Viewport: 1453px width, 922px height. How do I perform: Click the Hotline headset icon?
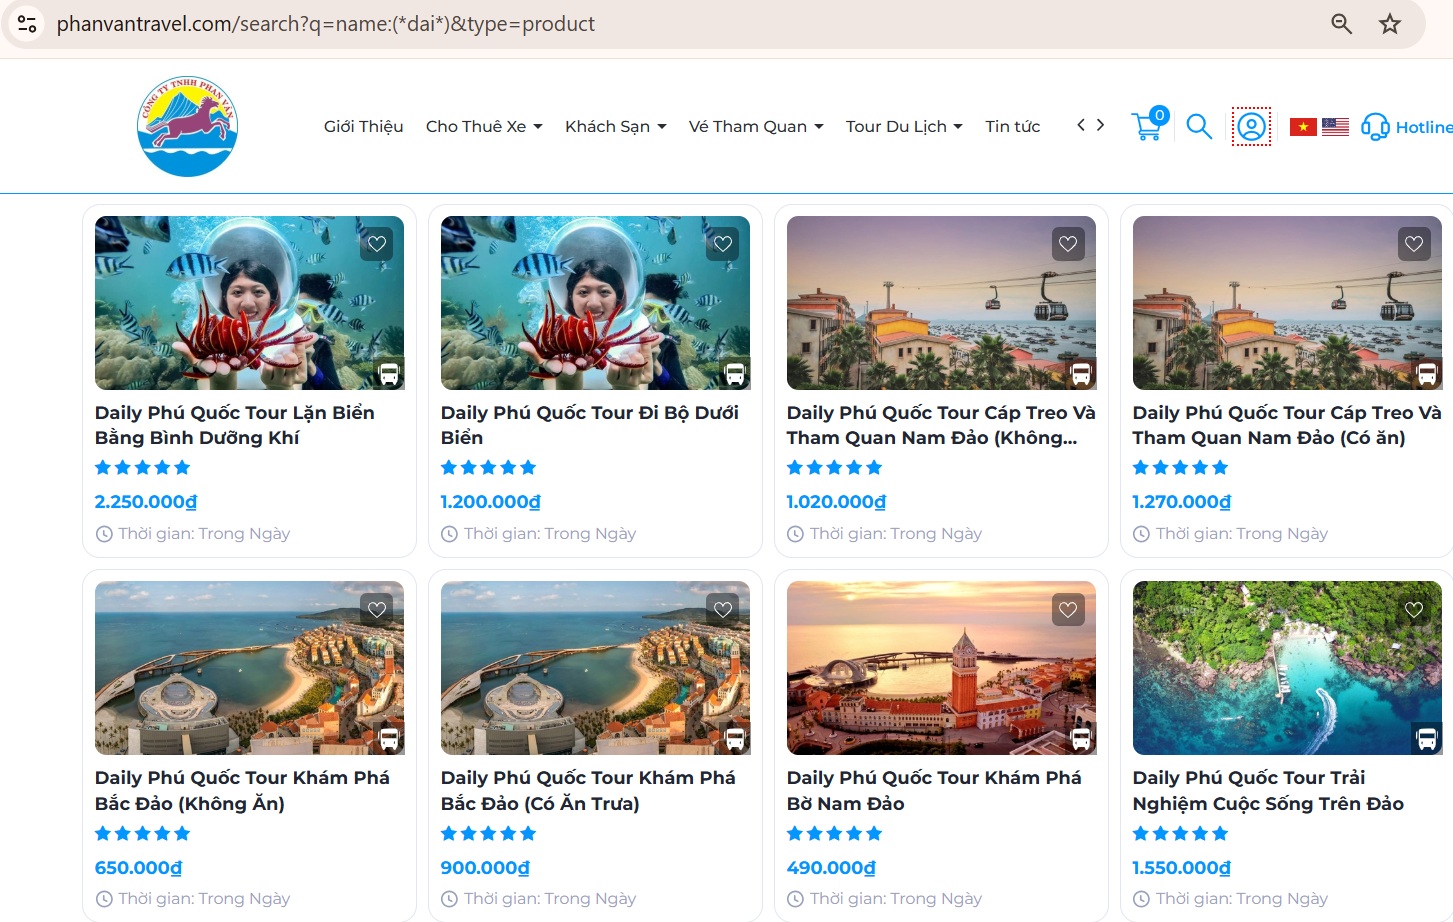point(1375,127)
